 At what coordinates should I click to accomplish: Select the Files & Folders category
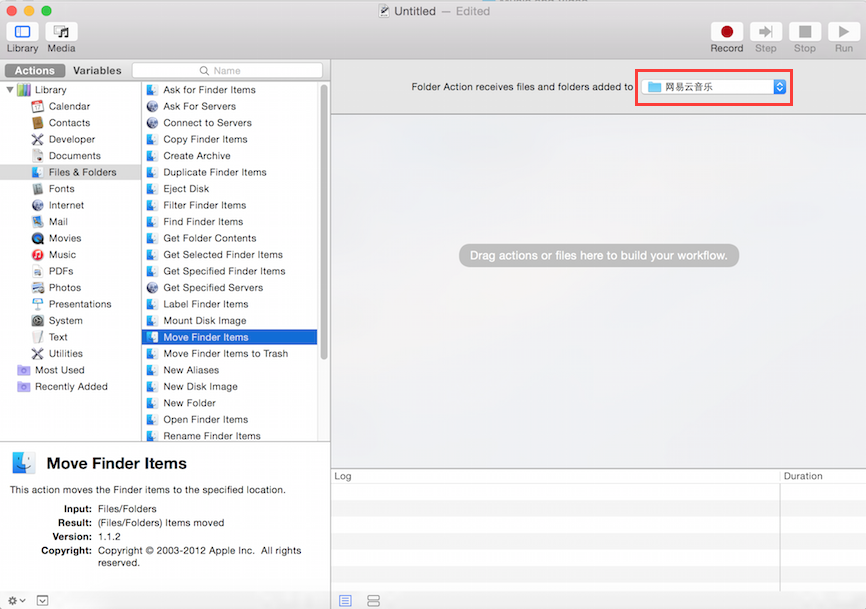[71, 172]
